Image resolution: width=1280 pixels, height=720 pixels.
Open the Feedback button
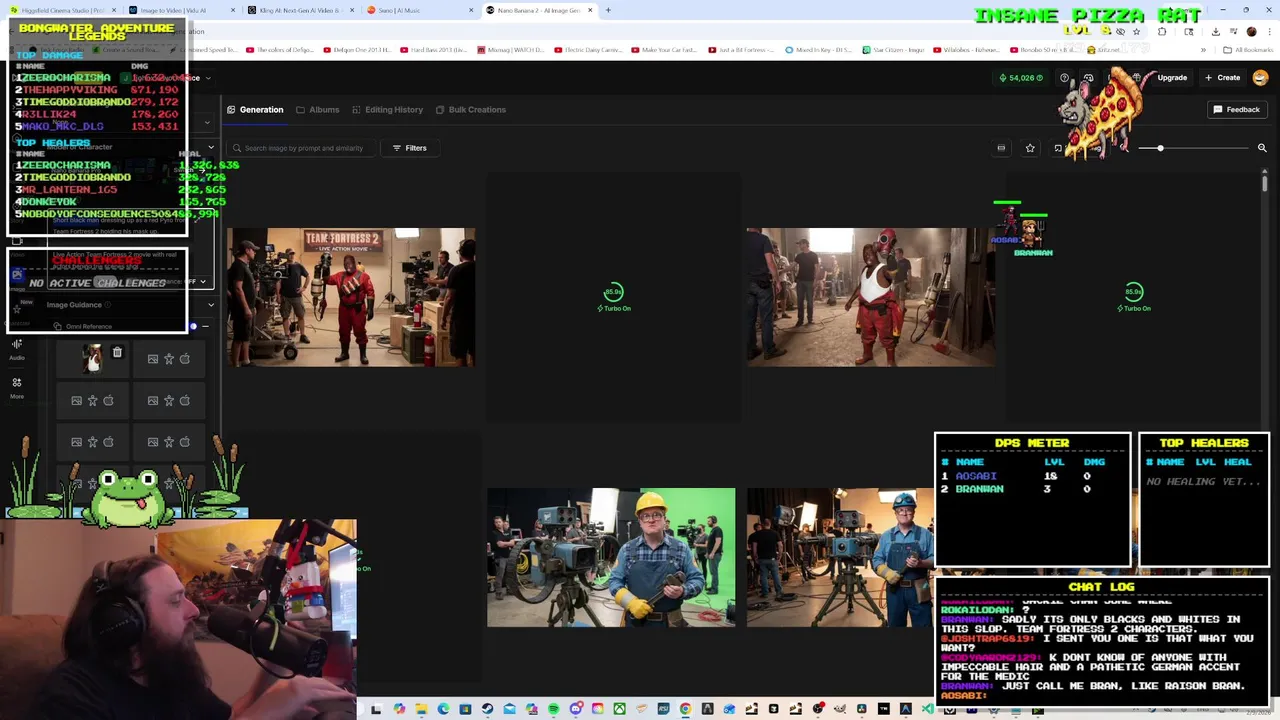pyautogui.click(x=1237, y=109)
